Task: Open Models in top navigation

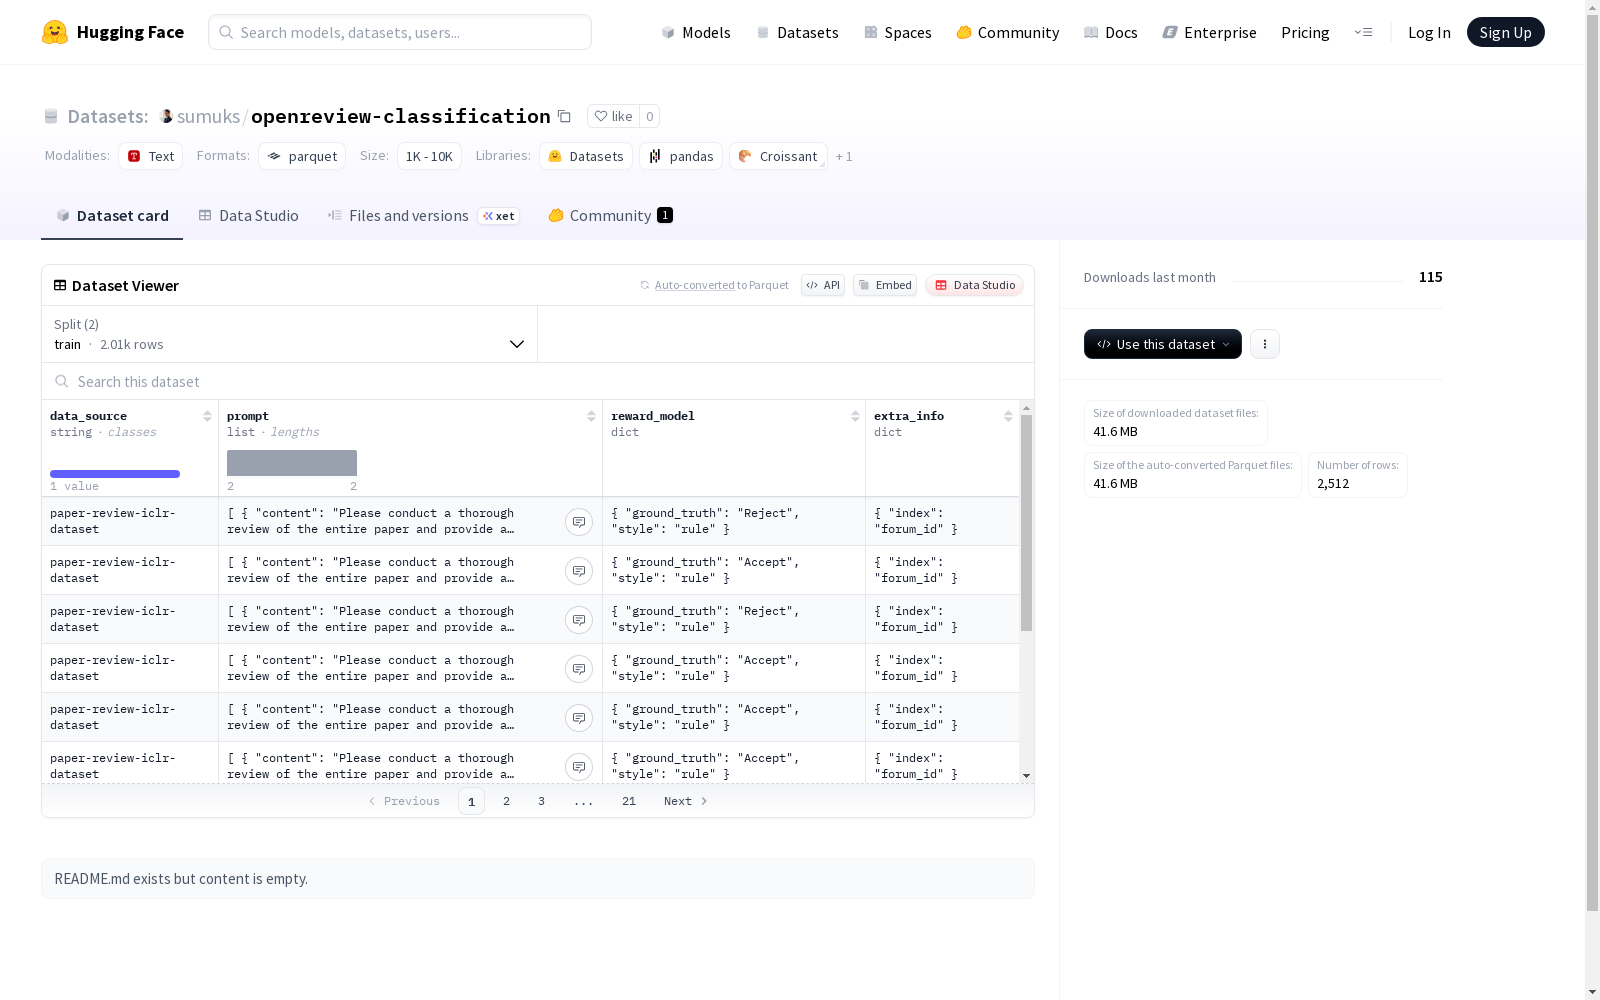Action: (x=696, y=32)
